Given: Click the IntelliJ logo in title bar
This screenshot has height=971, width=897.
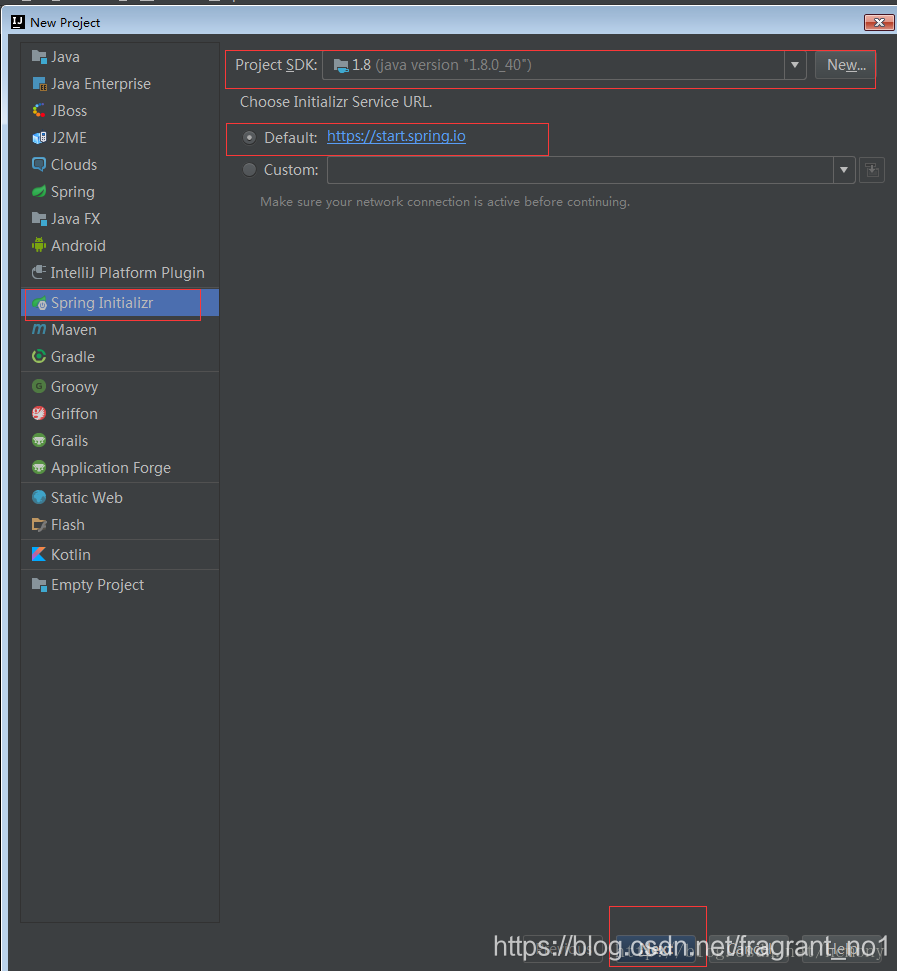Looking at the screenshot, I should click(x=18, y=22).
